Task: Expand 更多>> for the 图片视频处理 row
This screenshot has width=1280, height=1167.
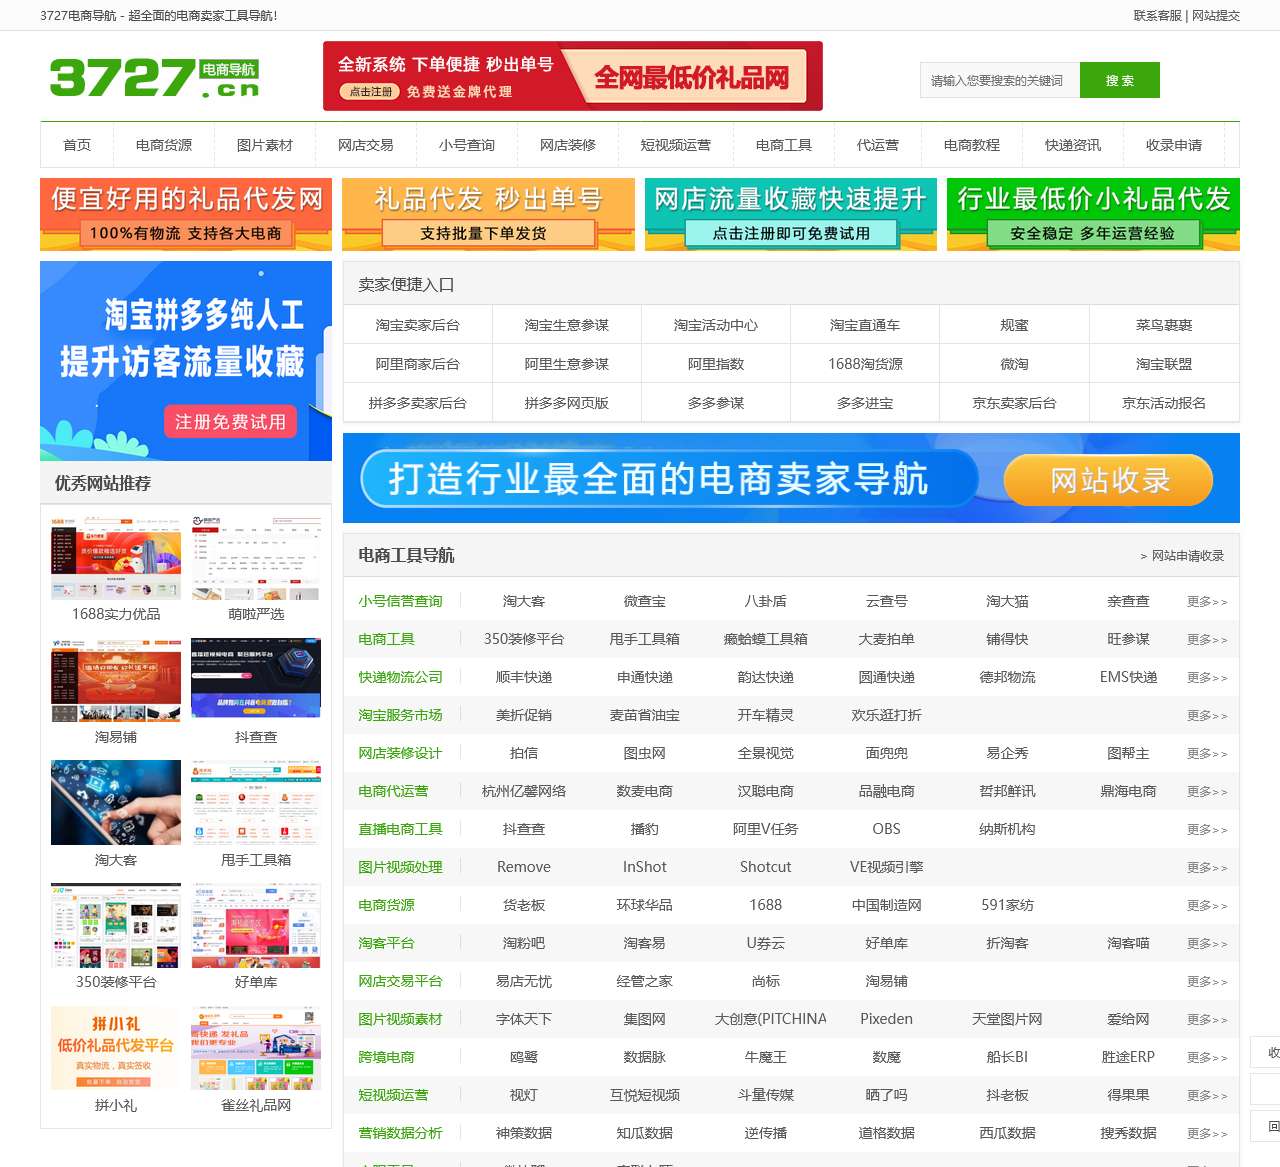Action: (1207, 868)
